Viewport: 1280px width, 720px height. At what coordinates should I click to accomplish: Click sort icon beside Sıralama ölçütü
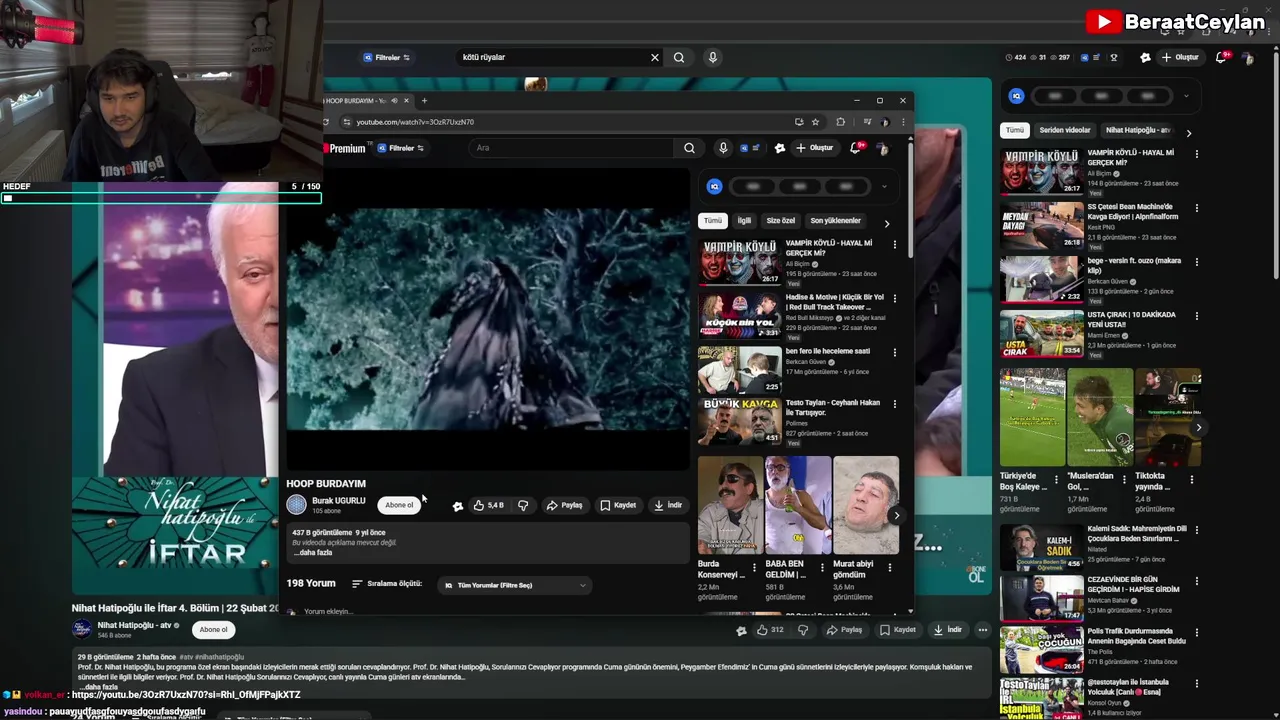[357, 584]
